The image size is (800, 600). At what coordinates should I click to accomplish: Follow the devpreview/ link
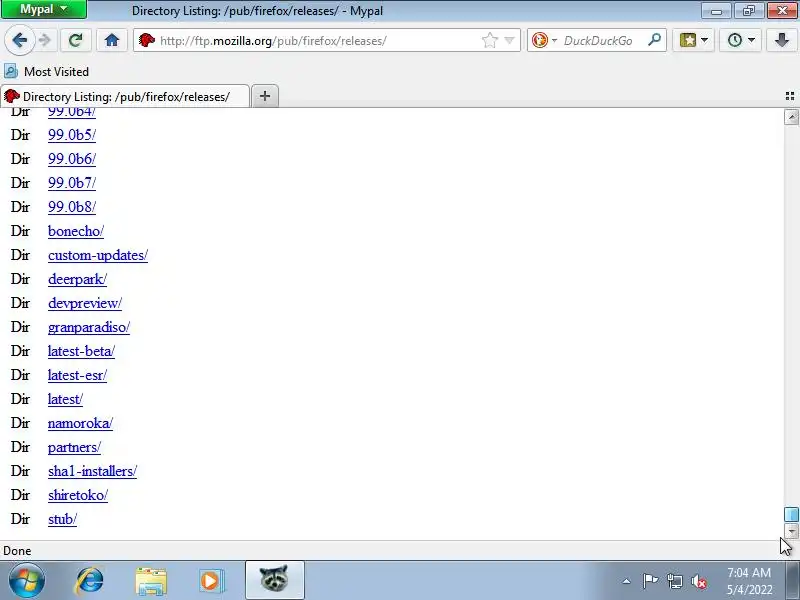click(x=85, y=303)
